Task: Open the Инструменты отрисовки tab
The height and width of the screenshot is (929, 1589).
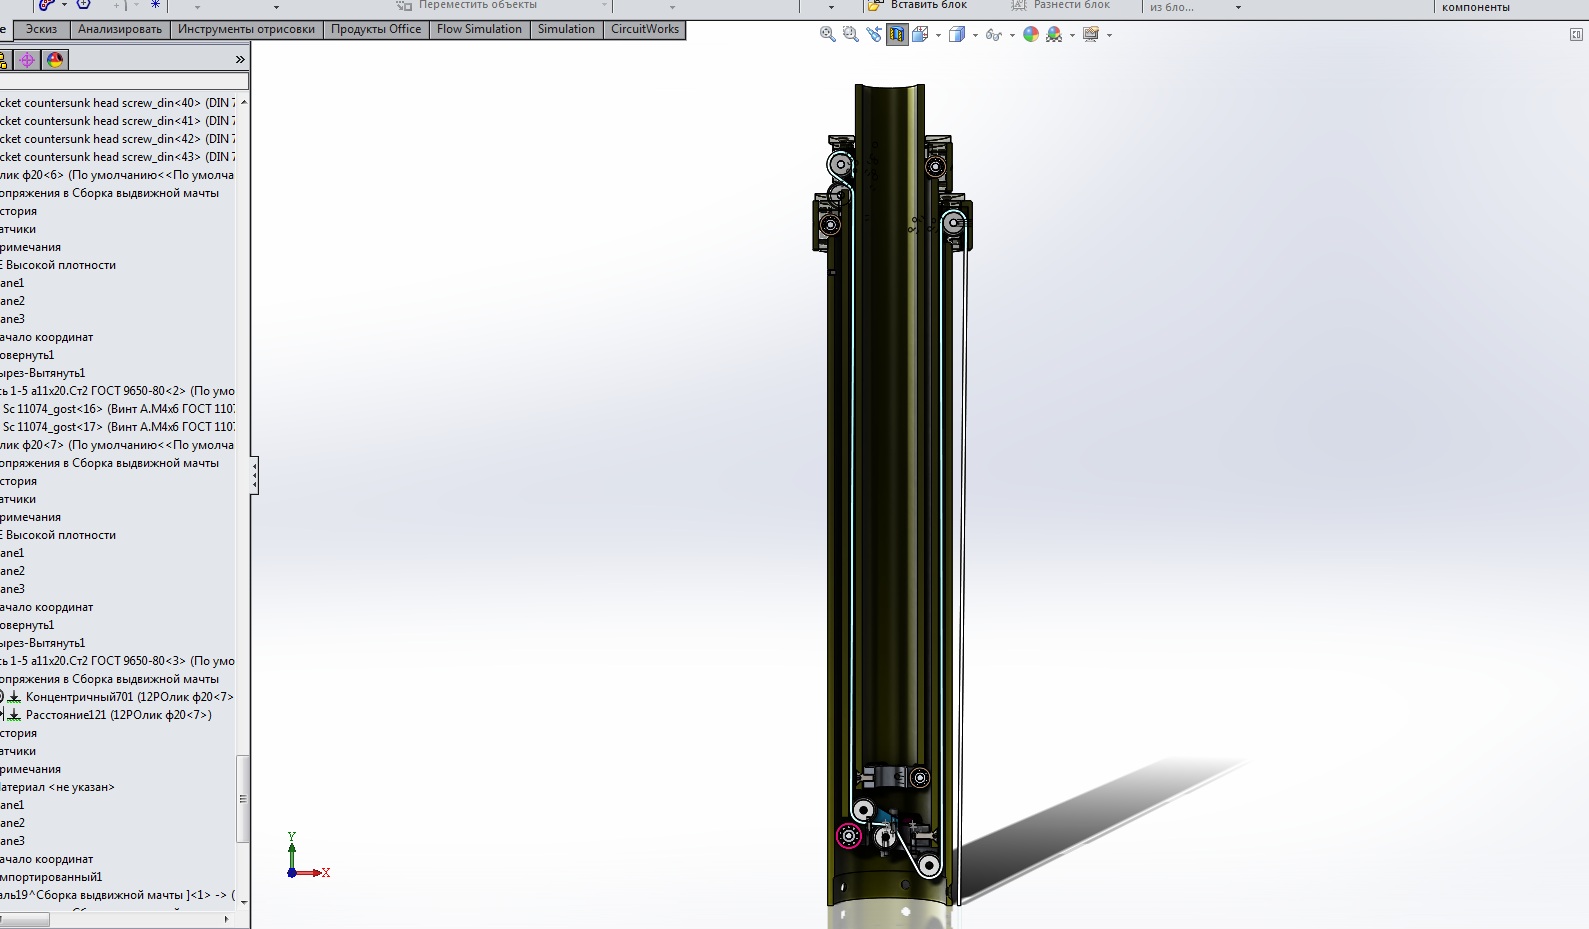Action: click(246, 29)
